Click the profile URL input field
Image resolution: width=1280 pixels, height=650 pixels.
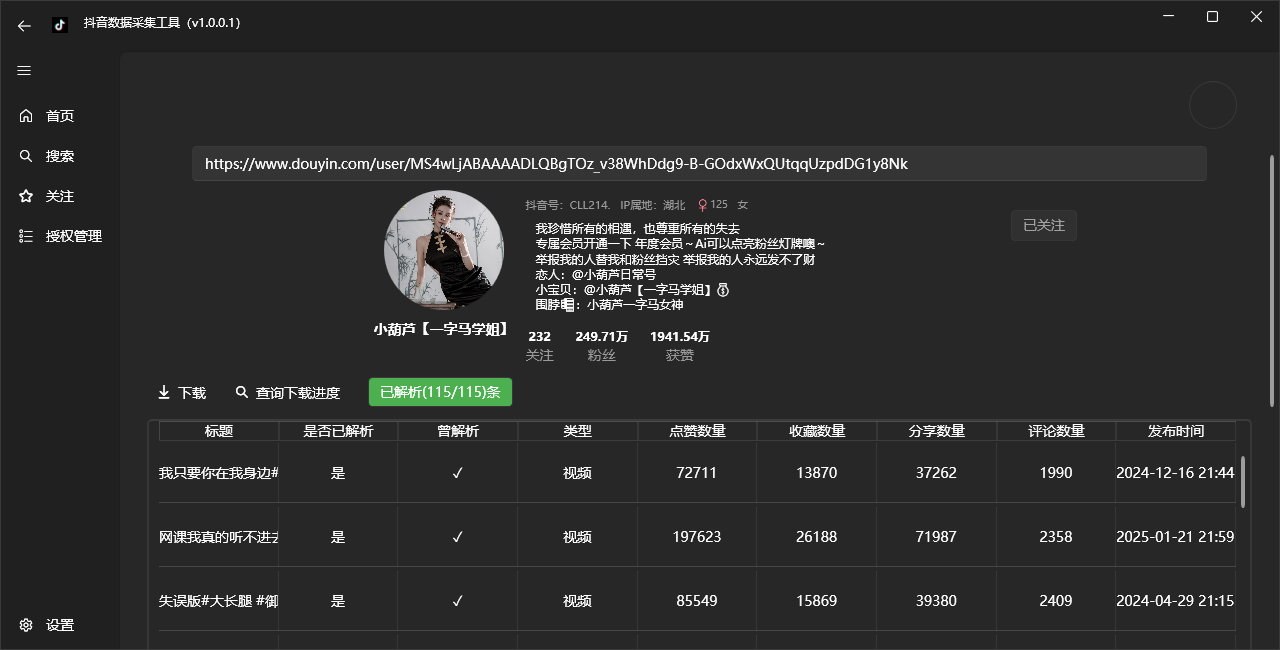click(700, 164)
